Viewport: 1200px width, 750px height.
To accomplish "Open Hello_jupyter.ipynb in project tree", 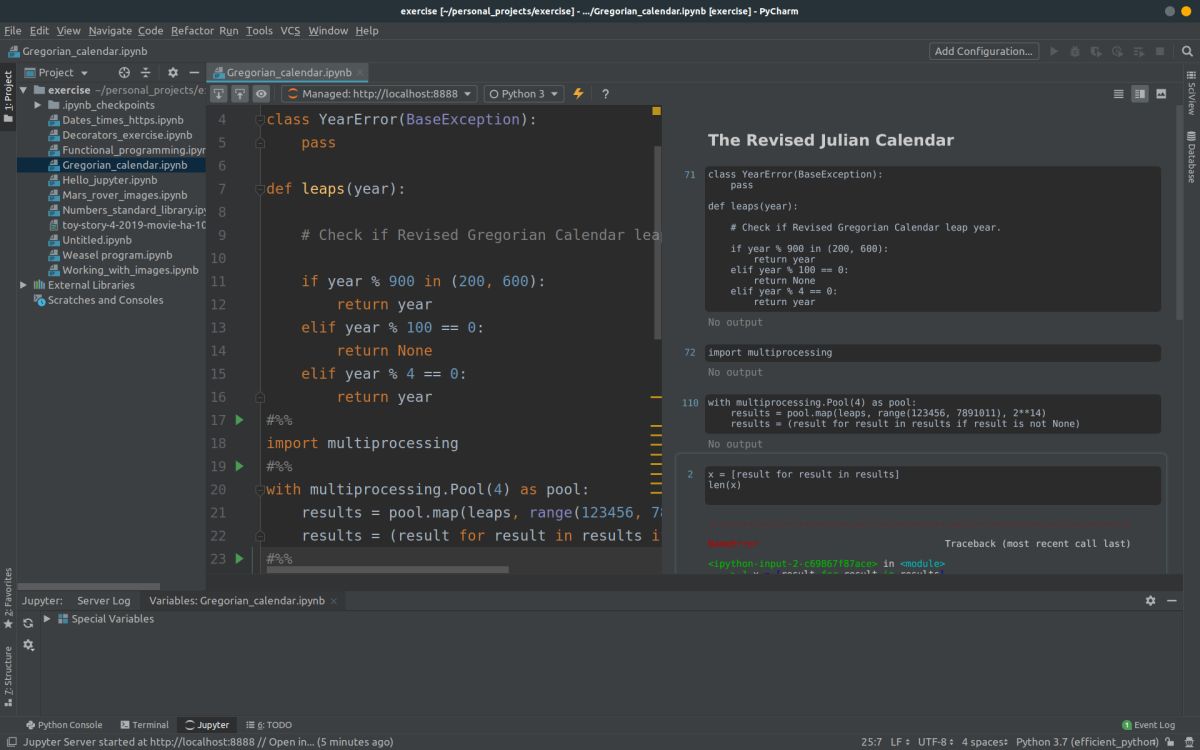I will click(110, 180).
